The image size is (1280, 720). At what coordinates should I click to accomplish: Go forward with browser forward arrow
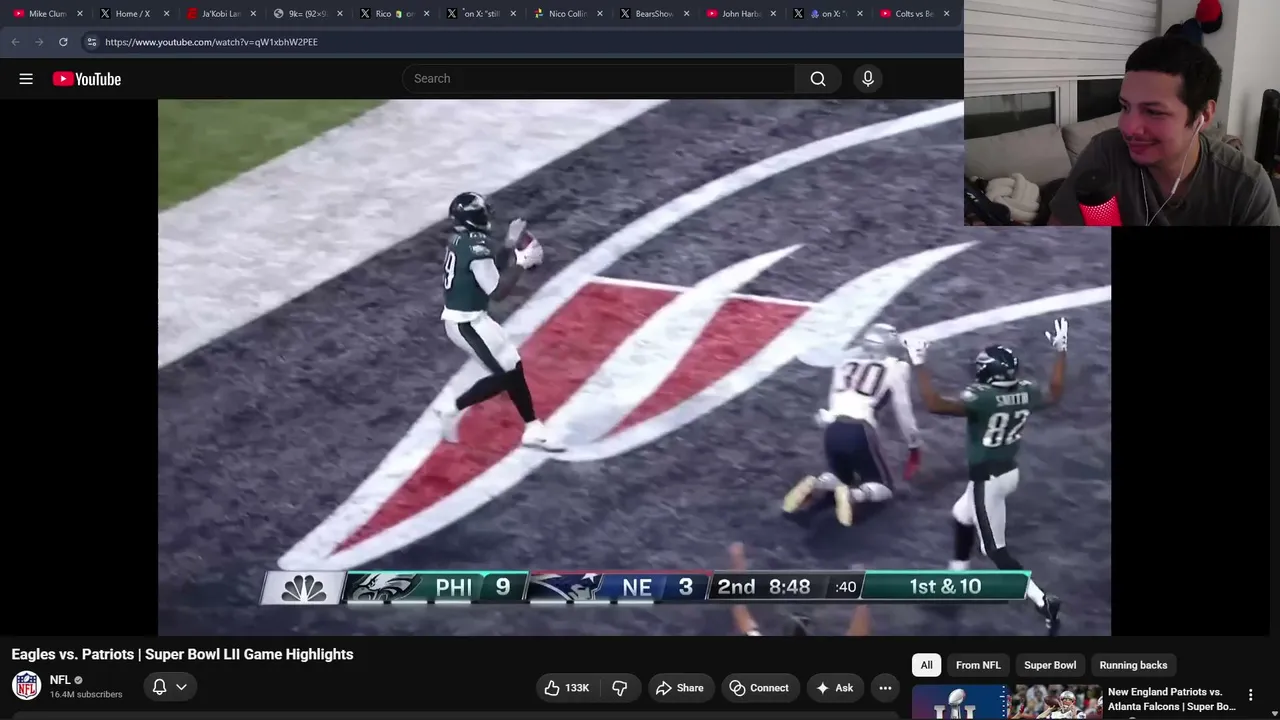39,42
